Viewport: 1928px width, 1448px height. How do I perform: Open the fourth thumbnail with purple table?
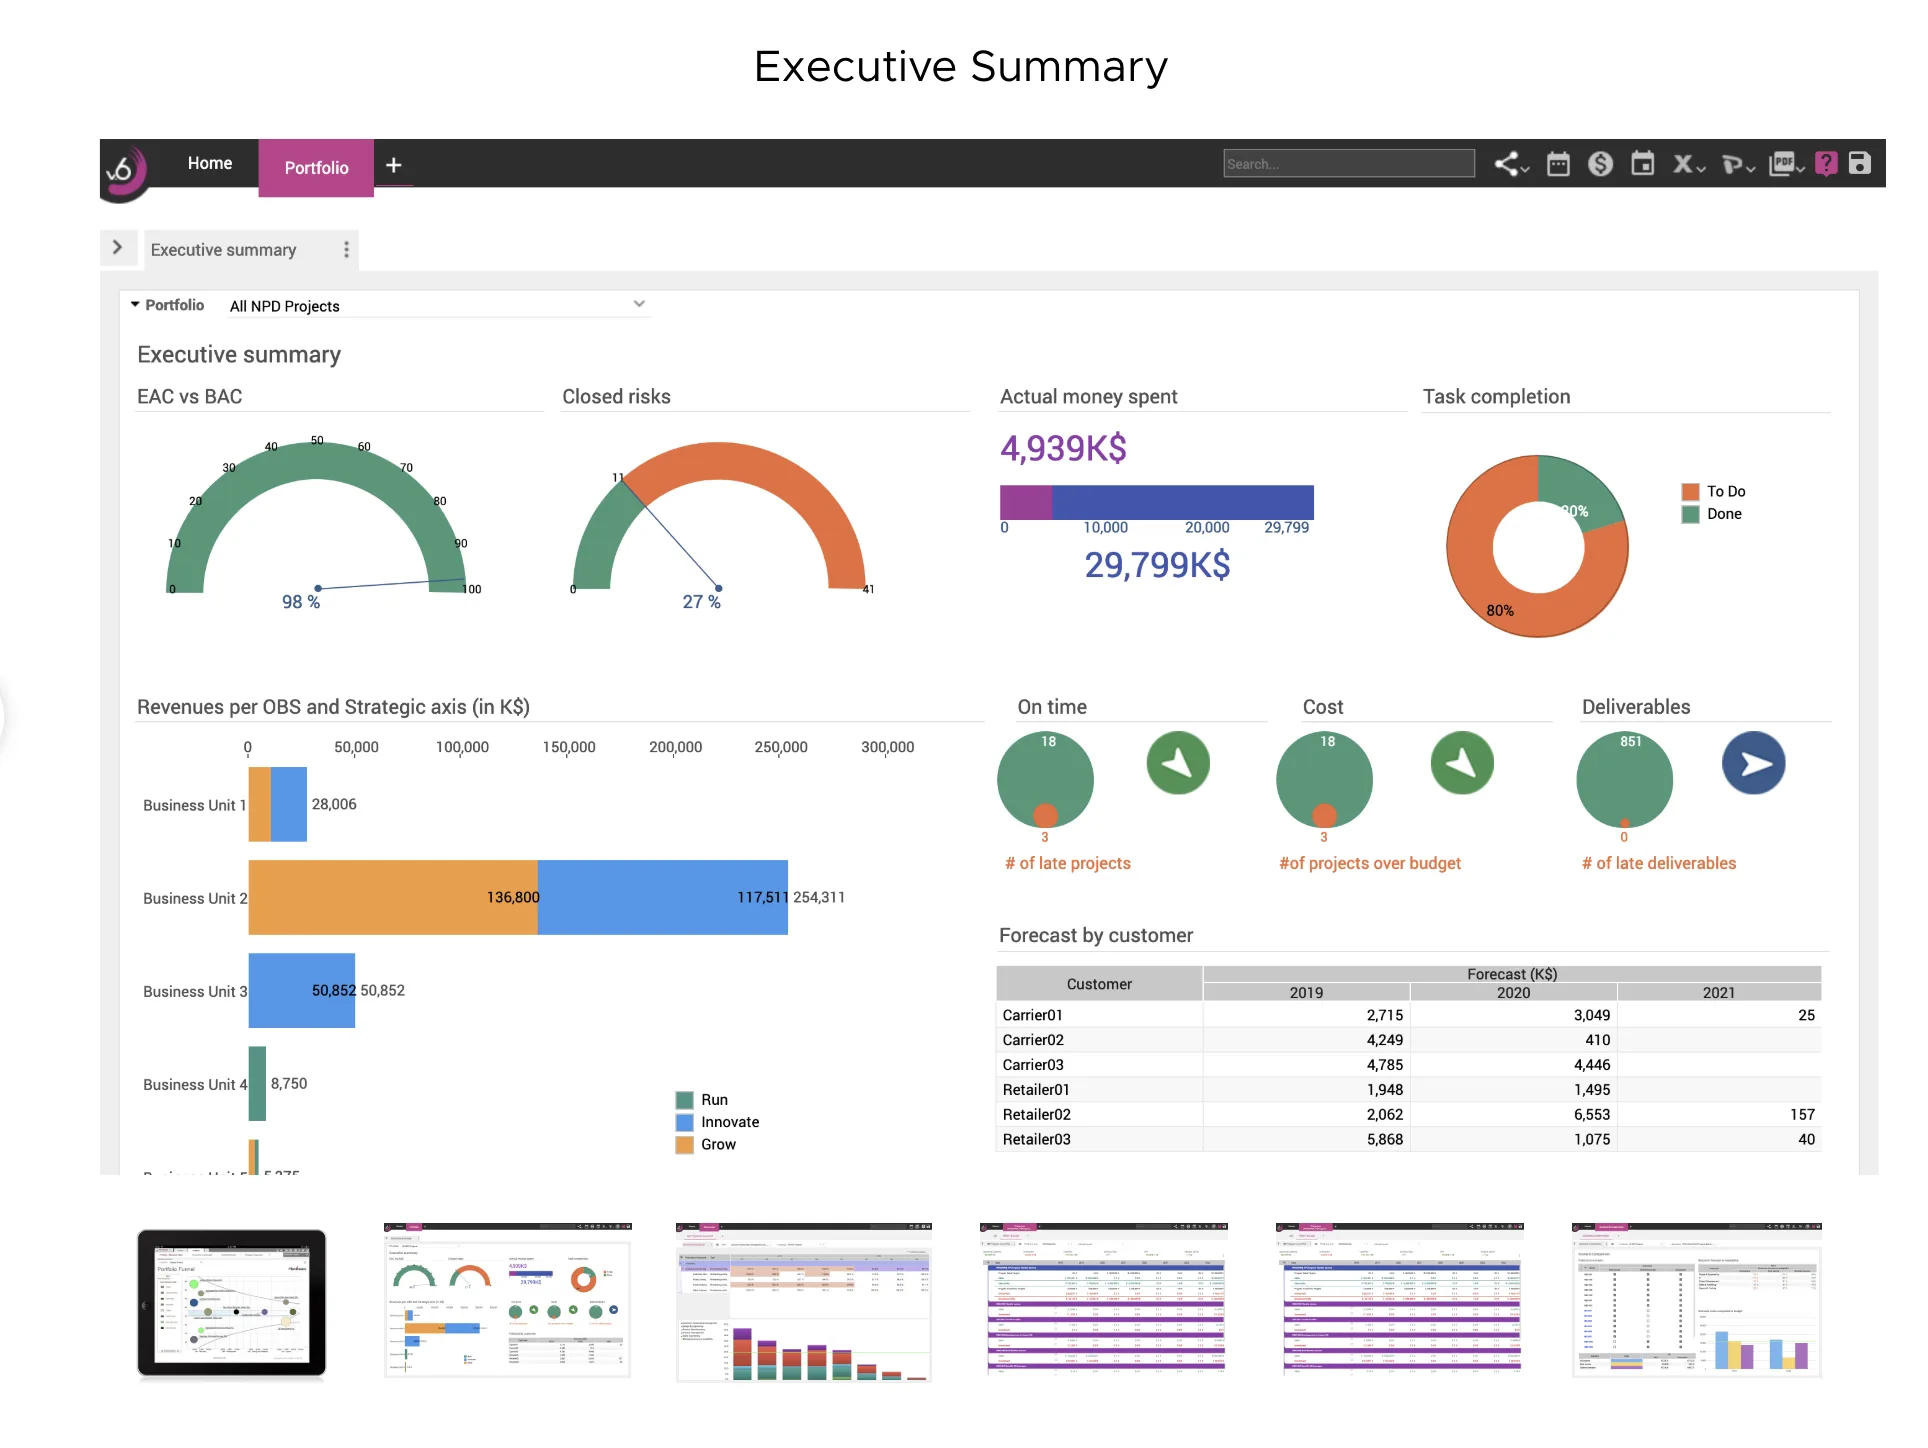[x=1103, y=1299]
